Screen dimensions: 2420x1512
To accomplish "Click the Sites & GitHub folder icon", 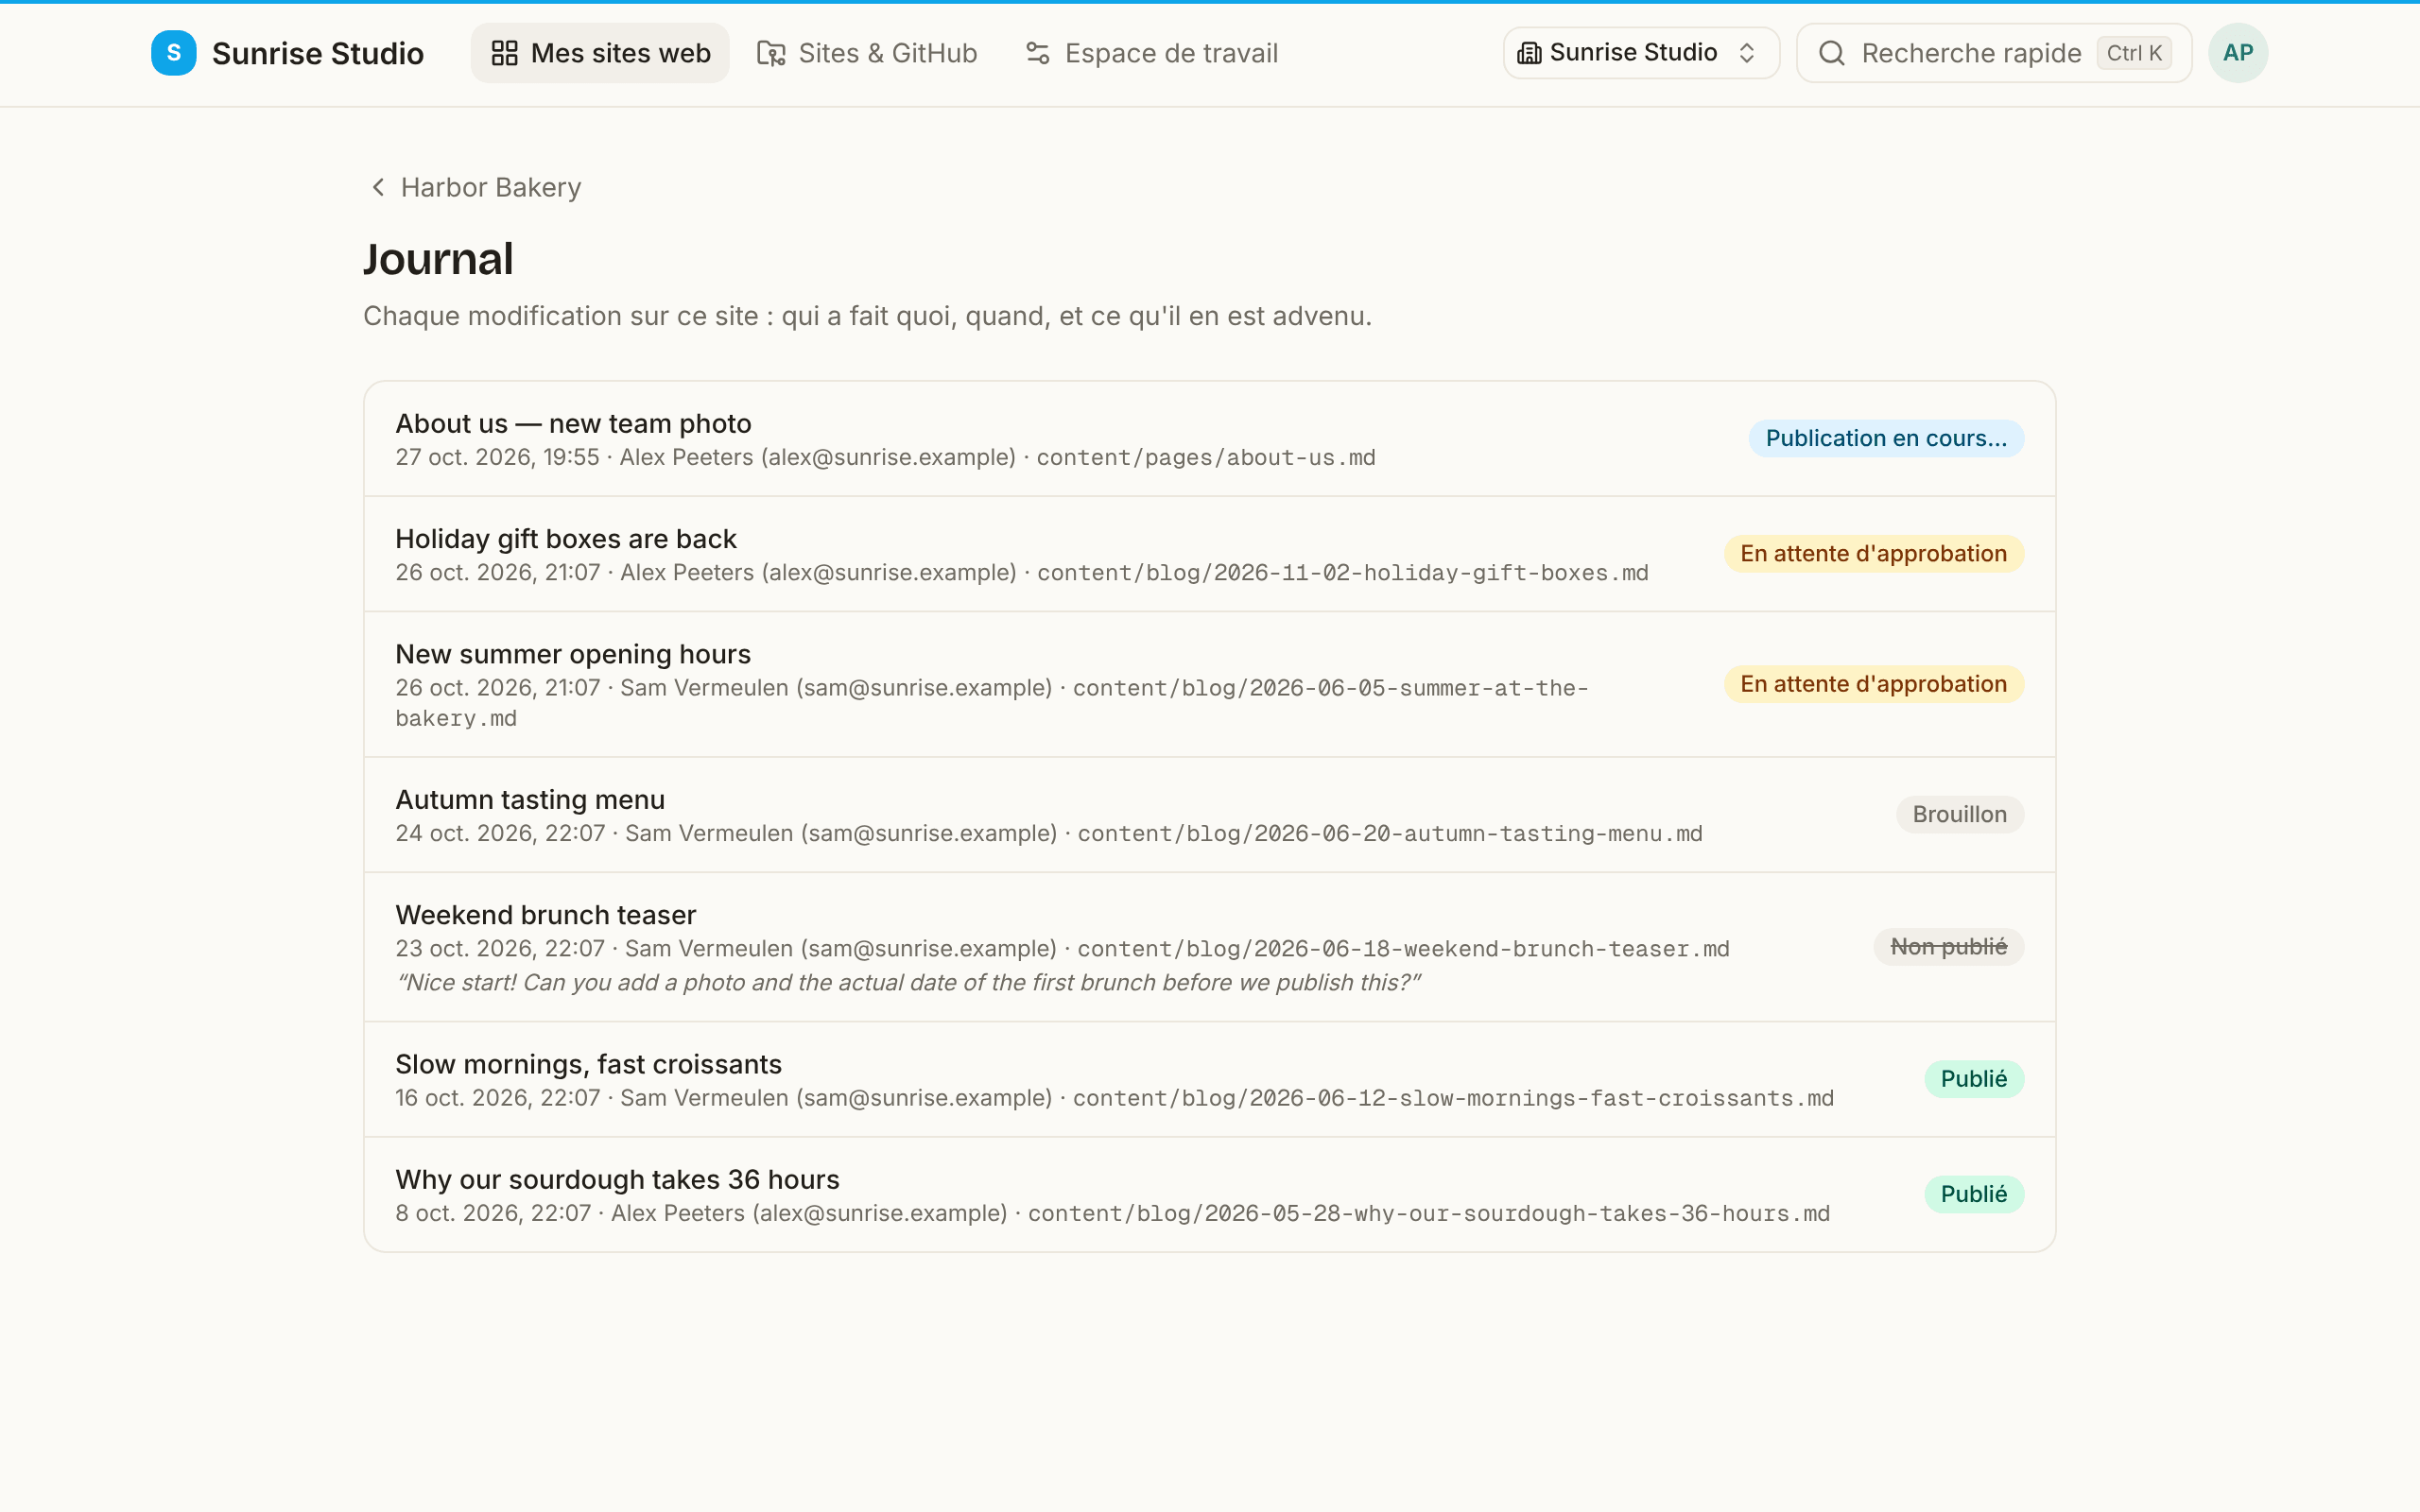I will click(x=770, y=53).
